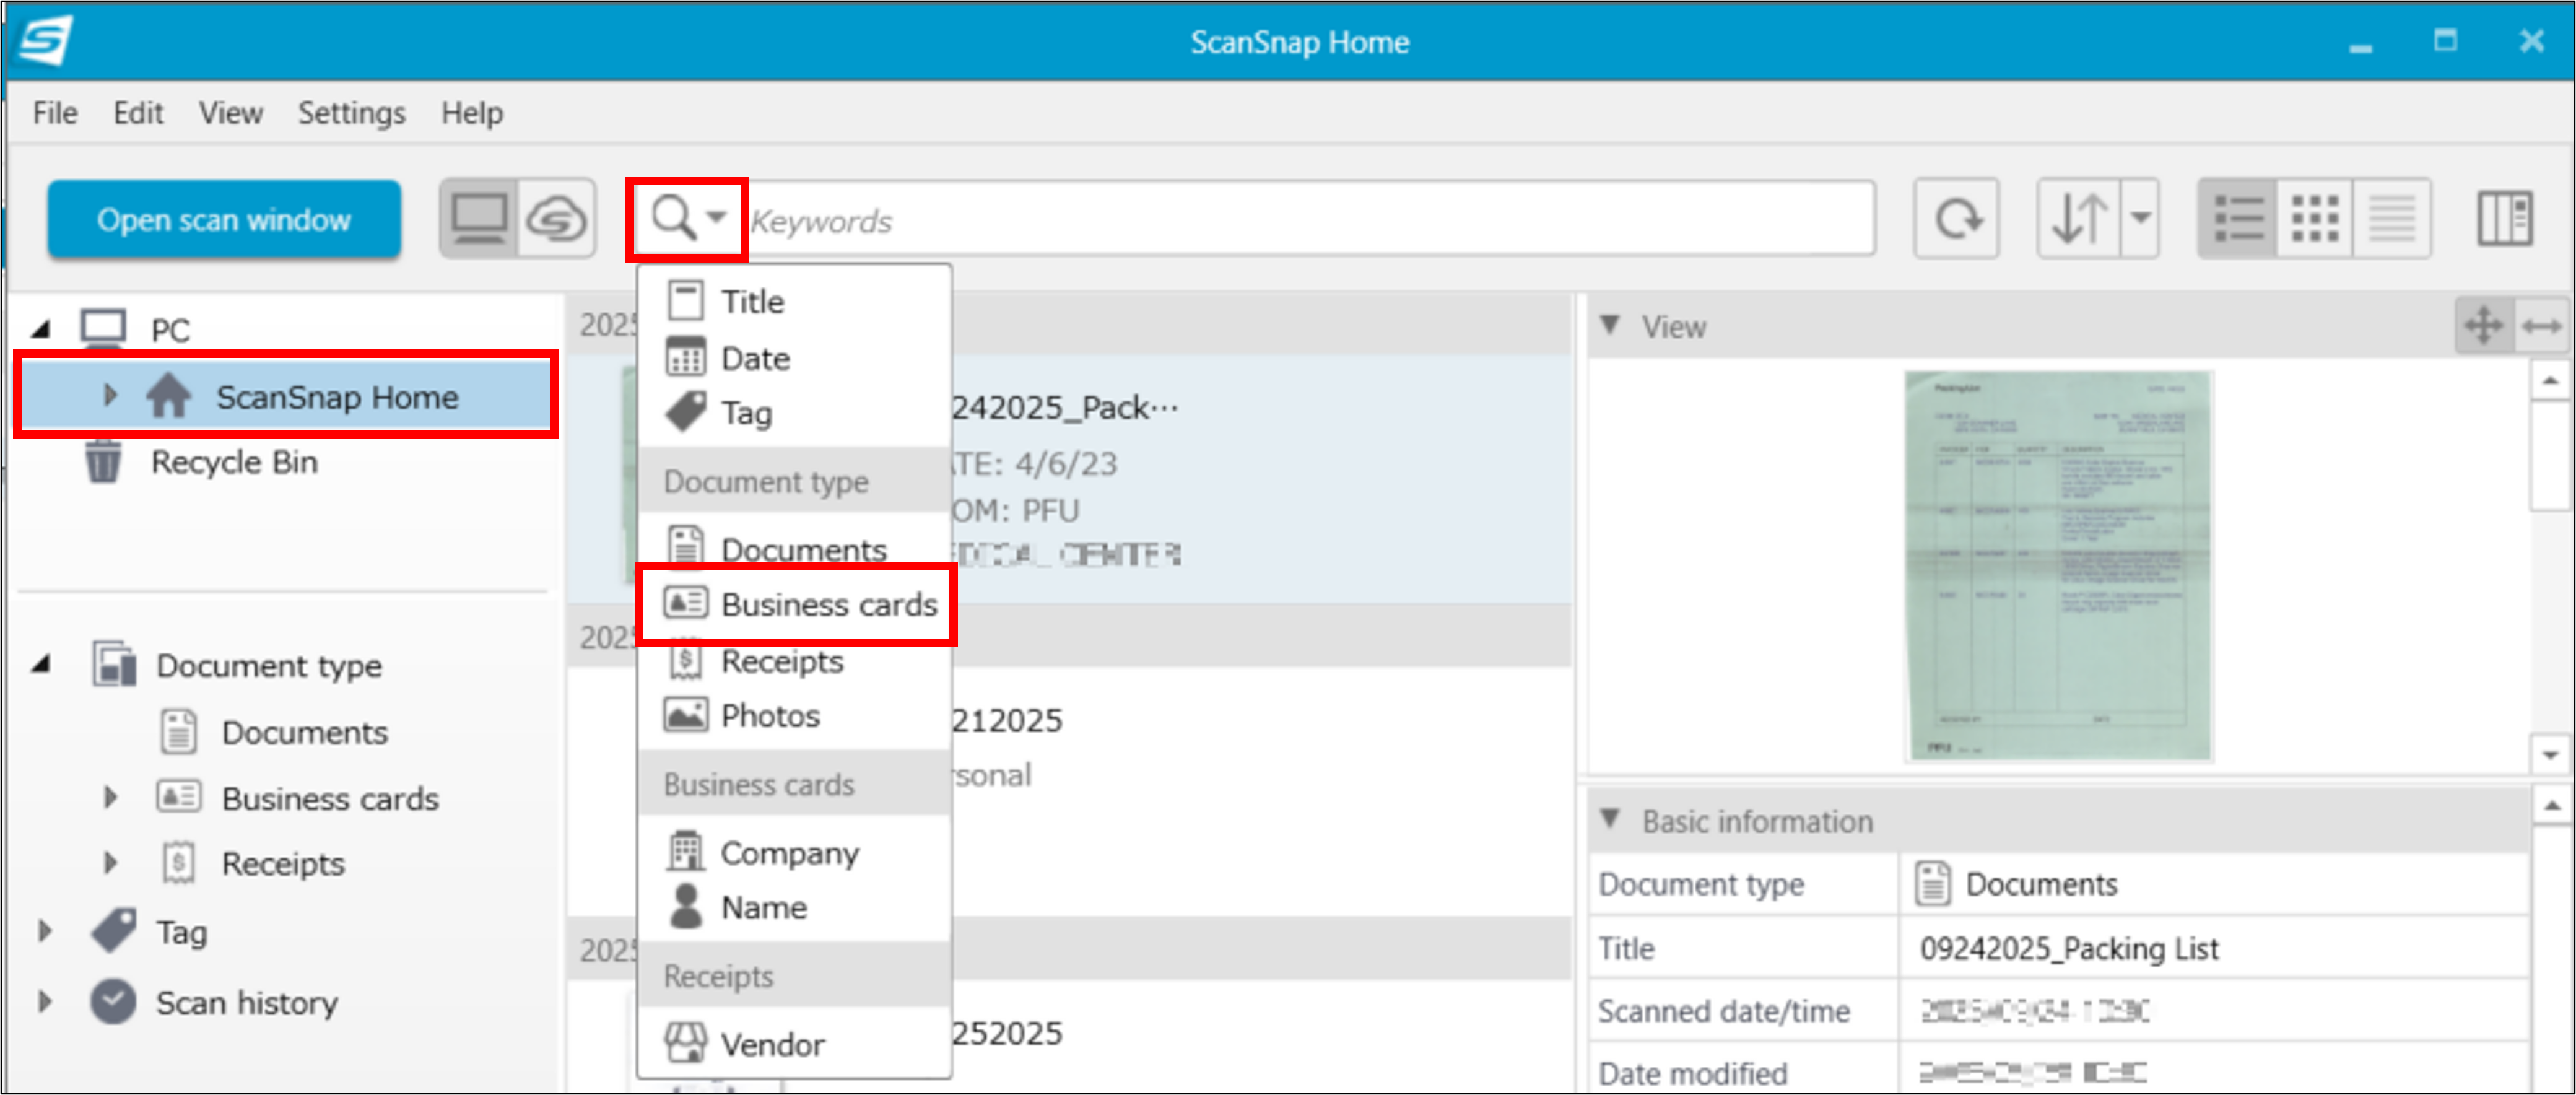Expand the Tag tree node
This screenshot has height=1095, width=2576.
pos(44,931)
